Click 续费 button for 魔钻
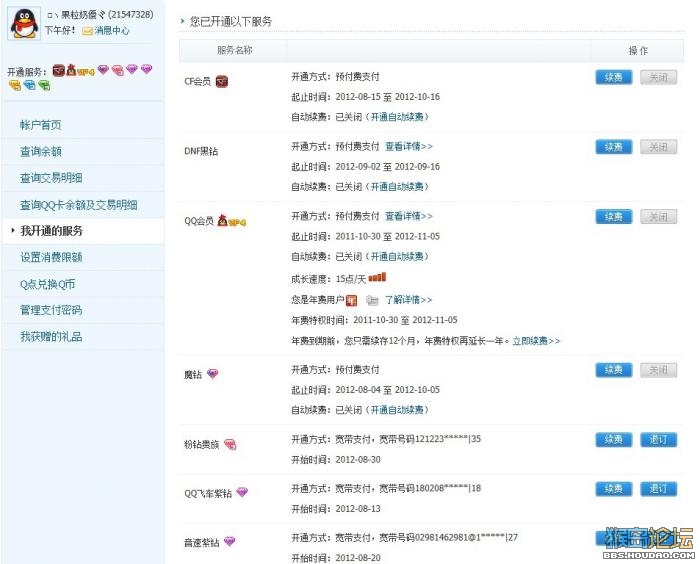The height and width of the screenshot is (564, 700). click(613, 370)
